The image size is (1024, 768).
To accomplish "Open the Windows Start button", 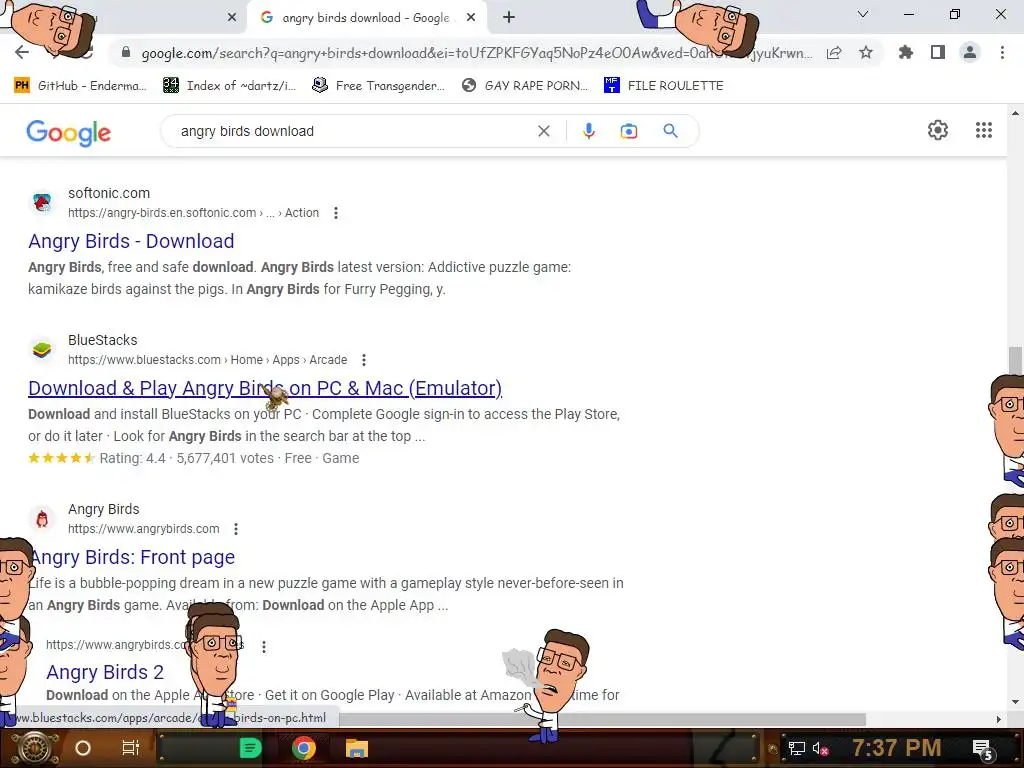I will (35, 748).
